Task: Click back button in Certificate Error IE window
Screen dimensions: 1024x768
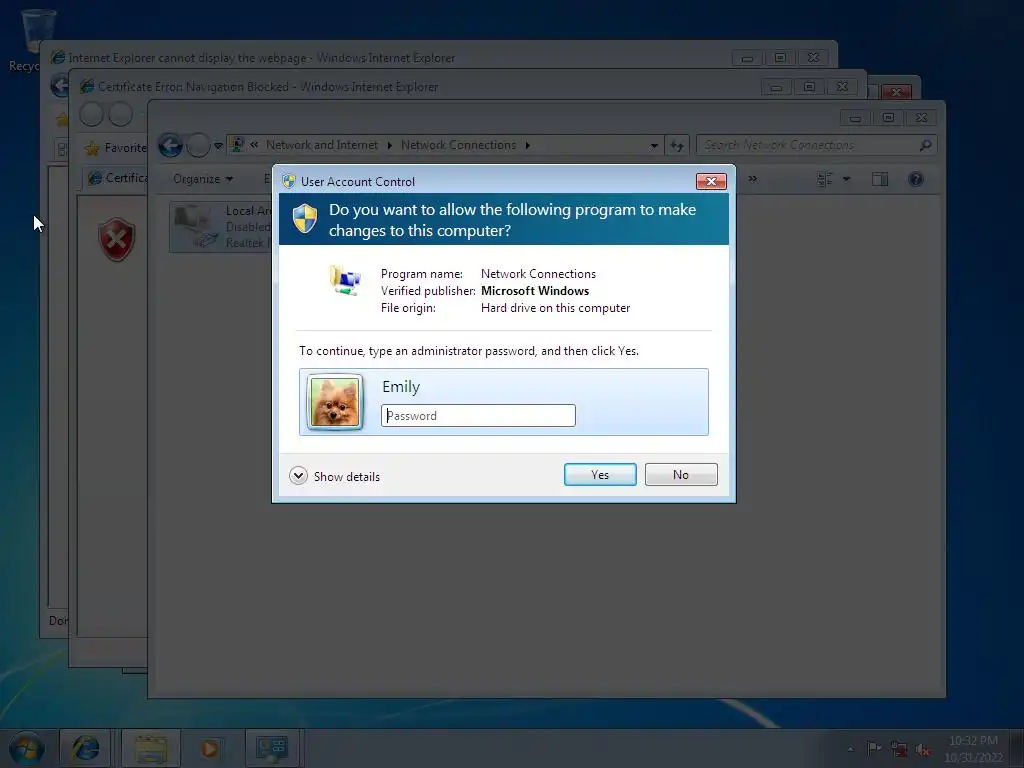Action: point(91,114)
